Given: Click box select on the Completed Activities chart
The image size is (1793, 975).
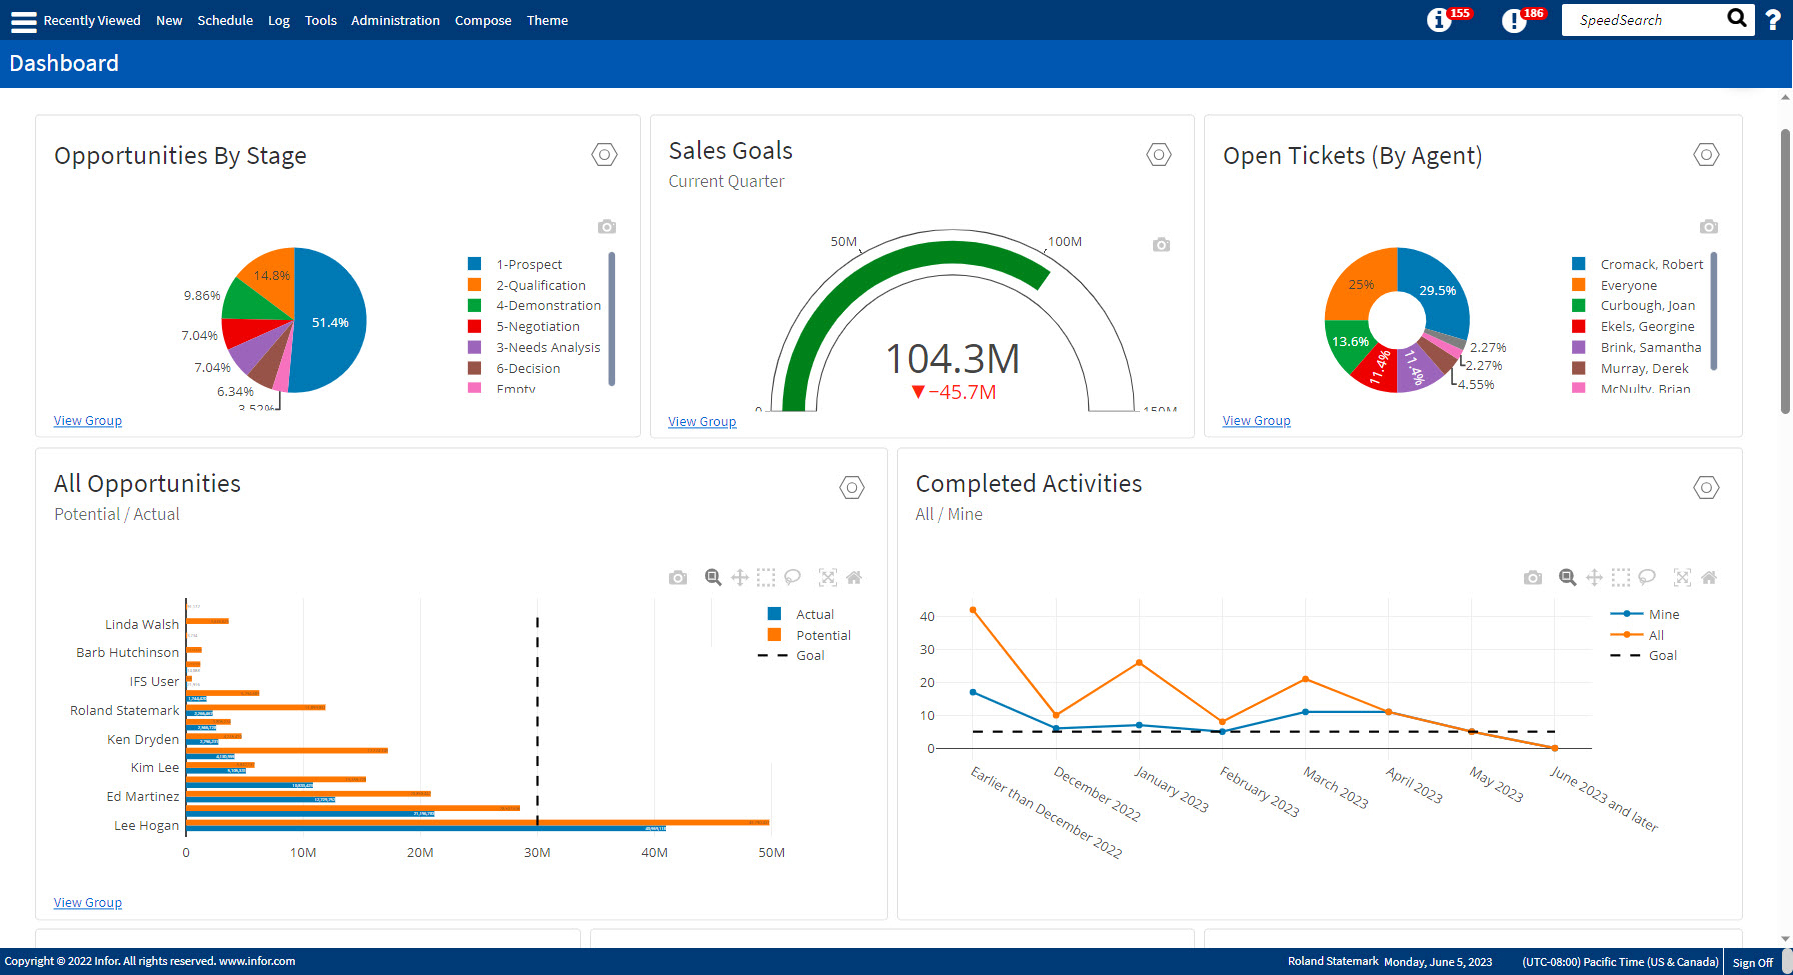Looking at the screenshot, I should [1621, 577].
